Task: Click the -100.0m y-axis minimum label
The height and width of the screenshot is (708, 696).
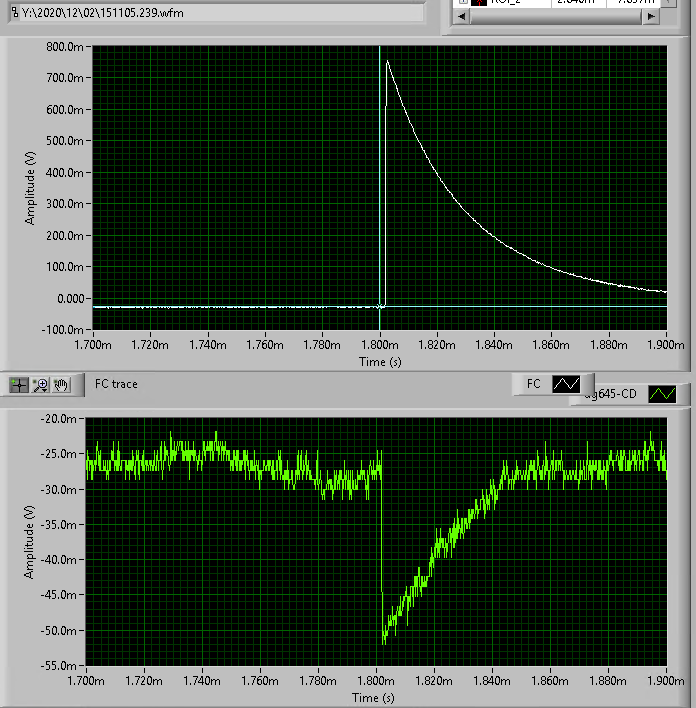Action: [x=62, y=330]
